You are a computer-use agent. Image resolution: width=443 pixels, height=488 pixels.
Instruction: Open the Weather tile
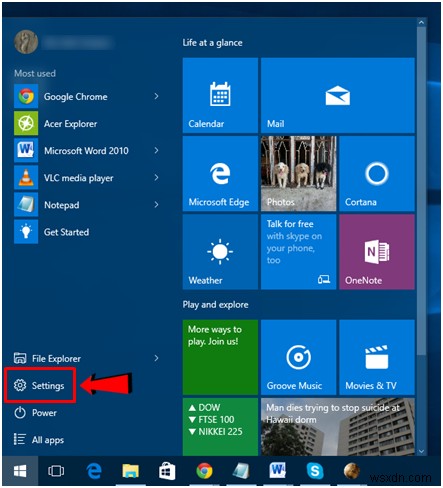(x=220, y=252)
